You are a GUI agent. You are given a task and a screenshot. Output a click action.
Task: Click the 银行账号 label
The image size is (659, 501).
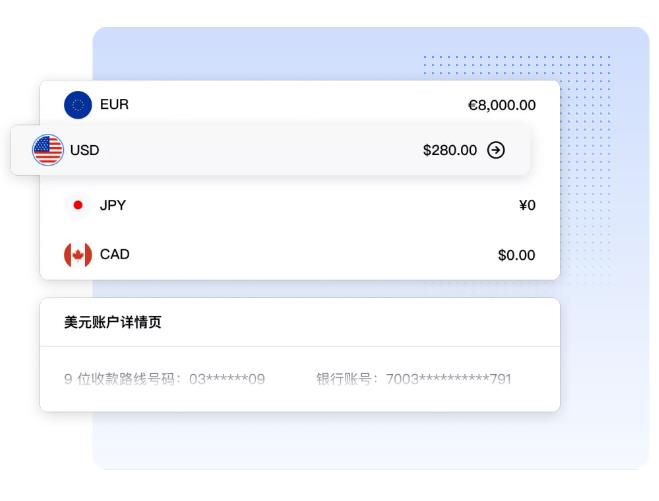[346, 379]
